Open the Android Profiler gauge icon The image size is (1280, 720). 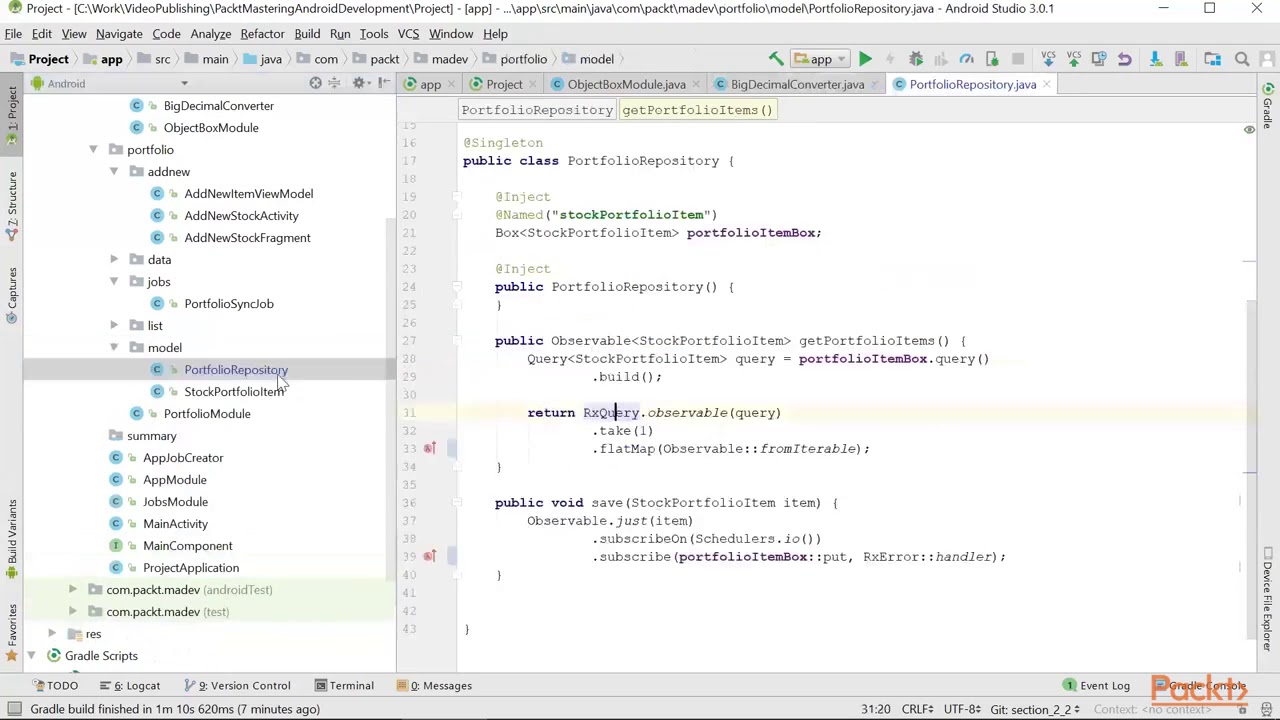966,59
